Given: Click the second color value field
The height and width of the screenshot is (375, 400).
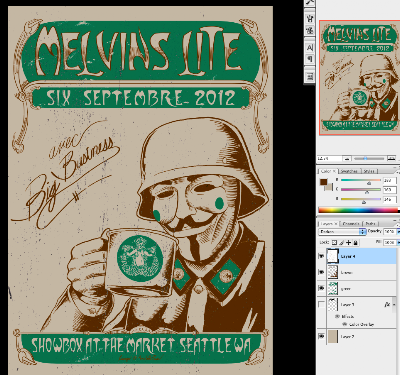Looking at the screenshot, I should click(390, 190).
